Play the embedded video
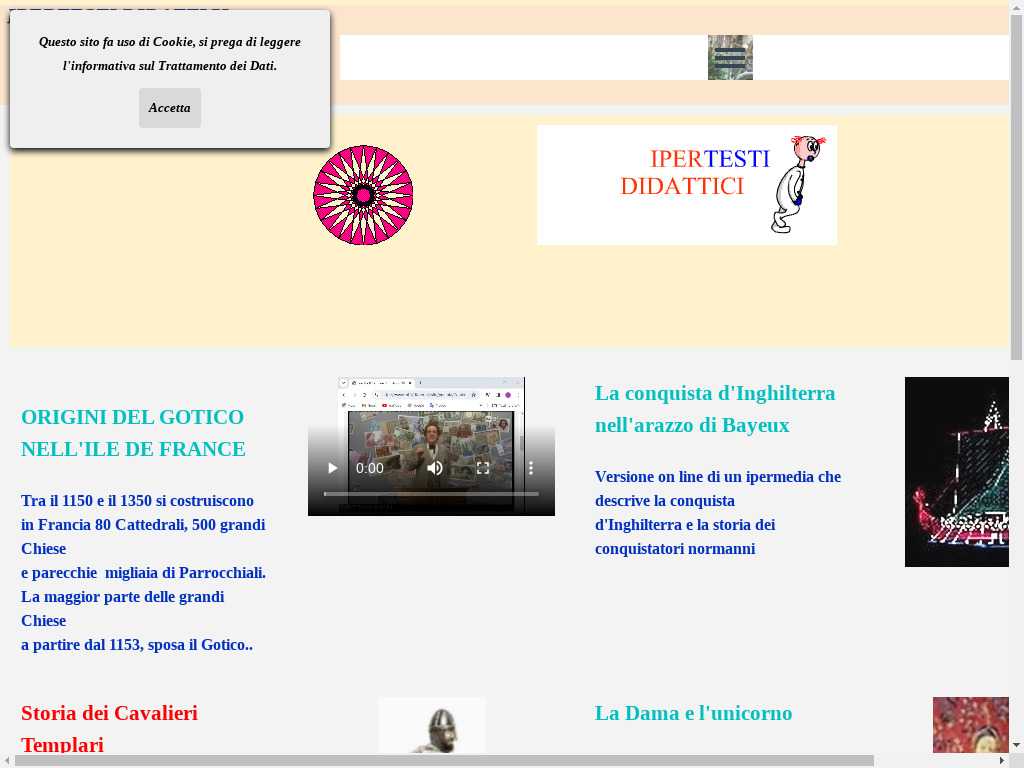This screenshot has width=1024, height=768. (333, 468)
